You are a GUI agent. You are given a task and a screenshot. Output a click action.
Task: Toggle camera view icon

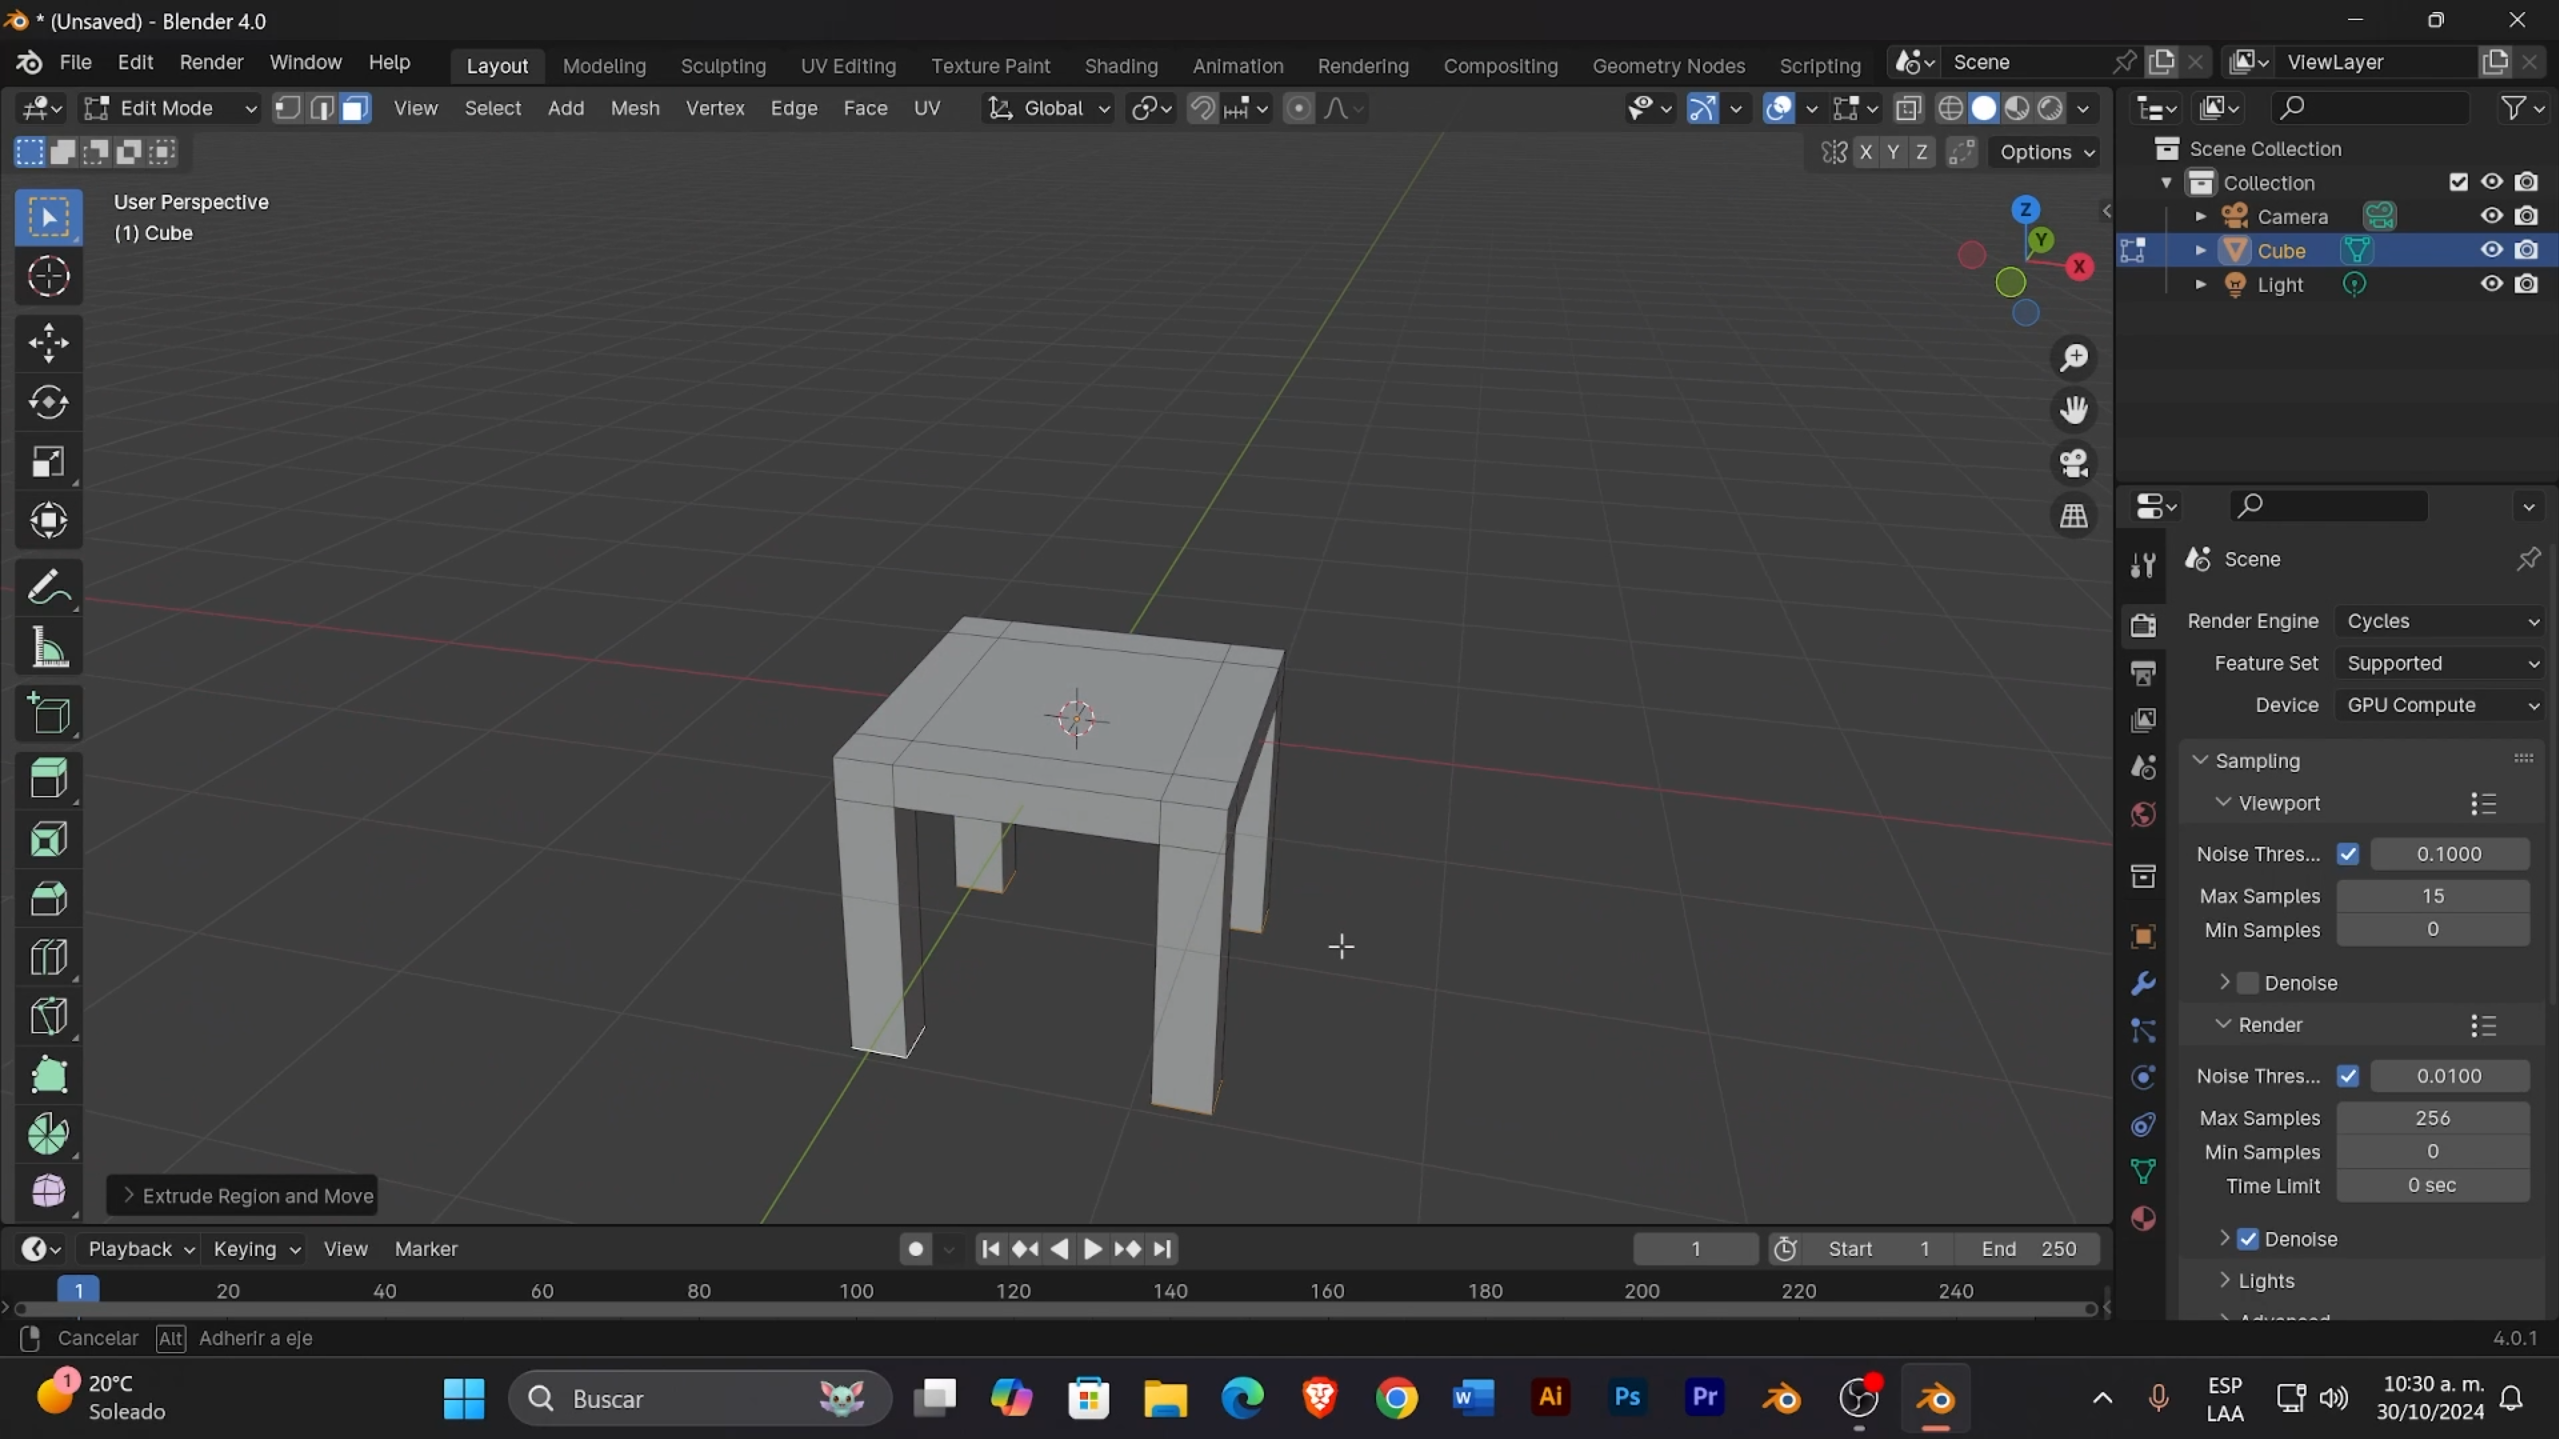click(x=2074, y=463)
